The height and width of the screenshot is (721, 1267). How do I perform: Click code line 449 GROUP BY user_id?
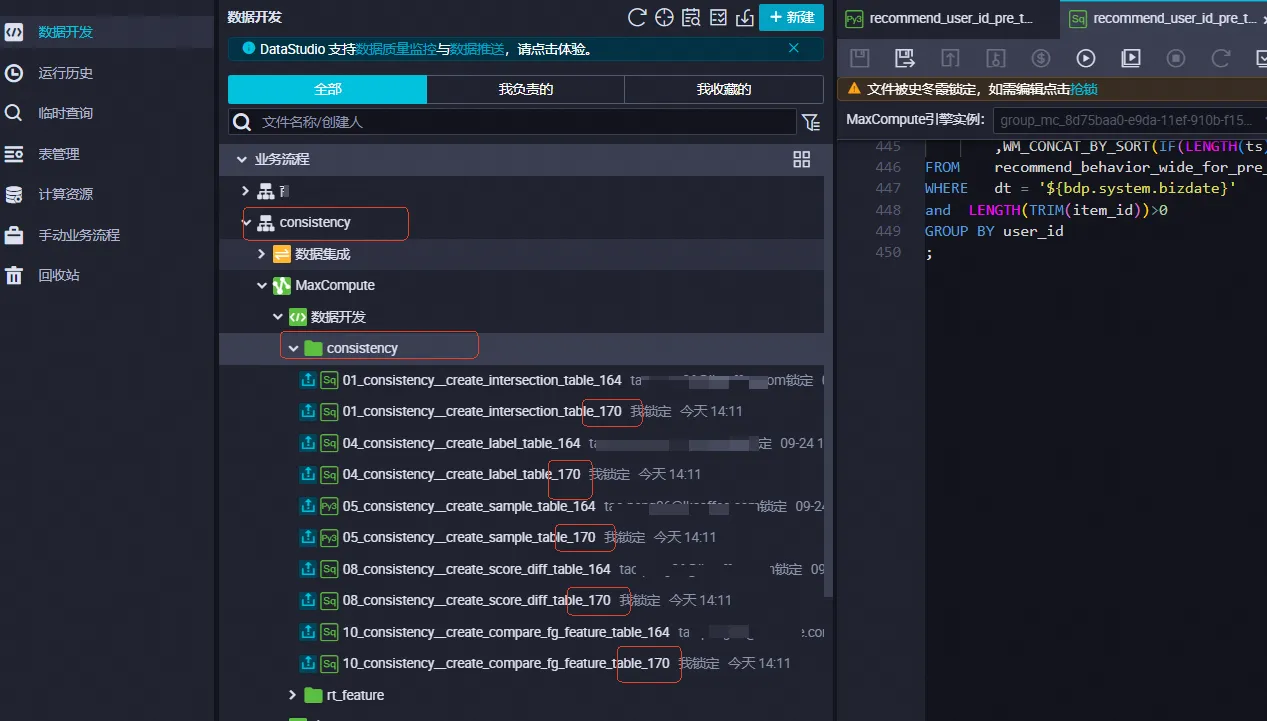tap(994, 231)
